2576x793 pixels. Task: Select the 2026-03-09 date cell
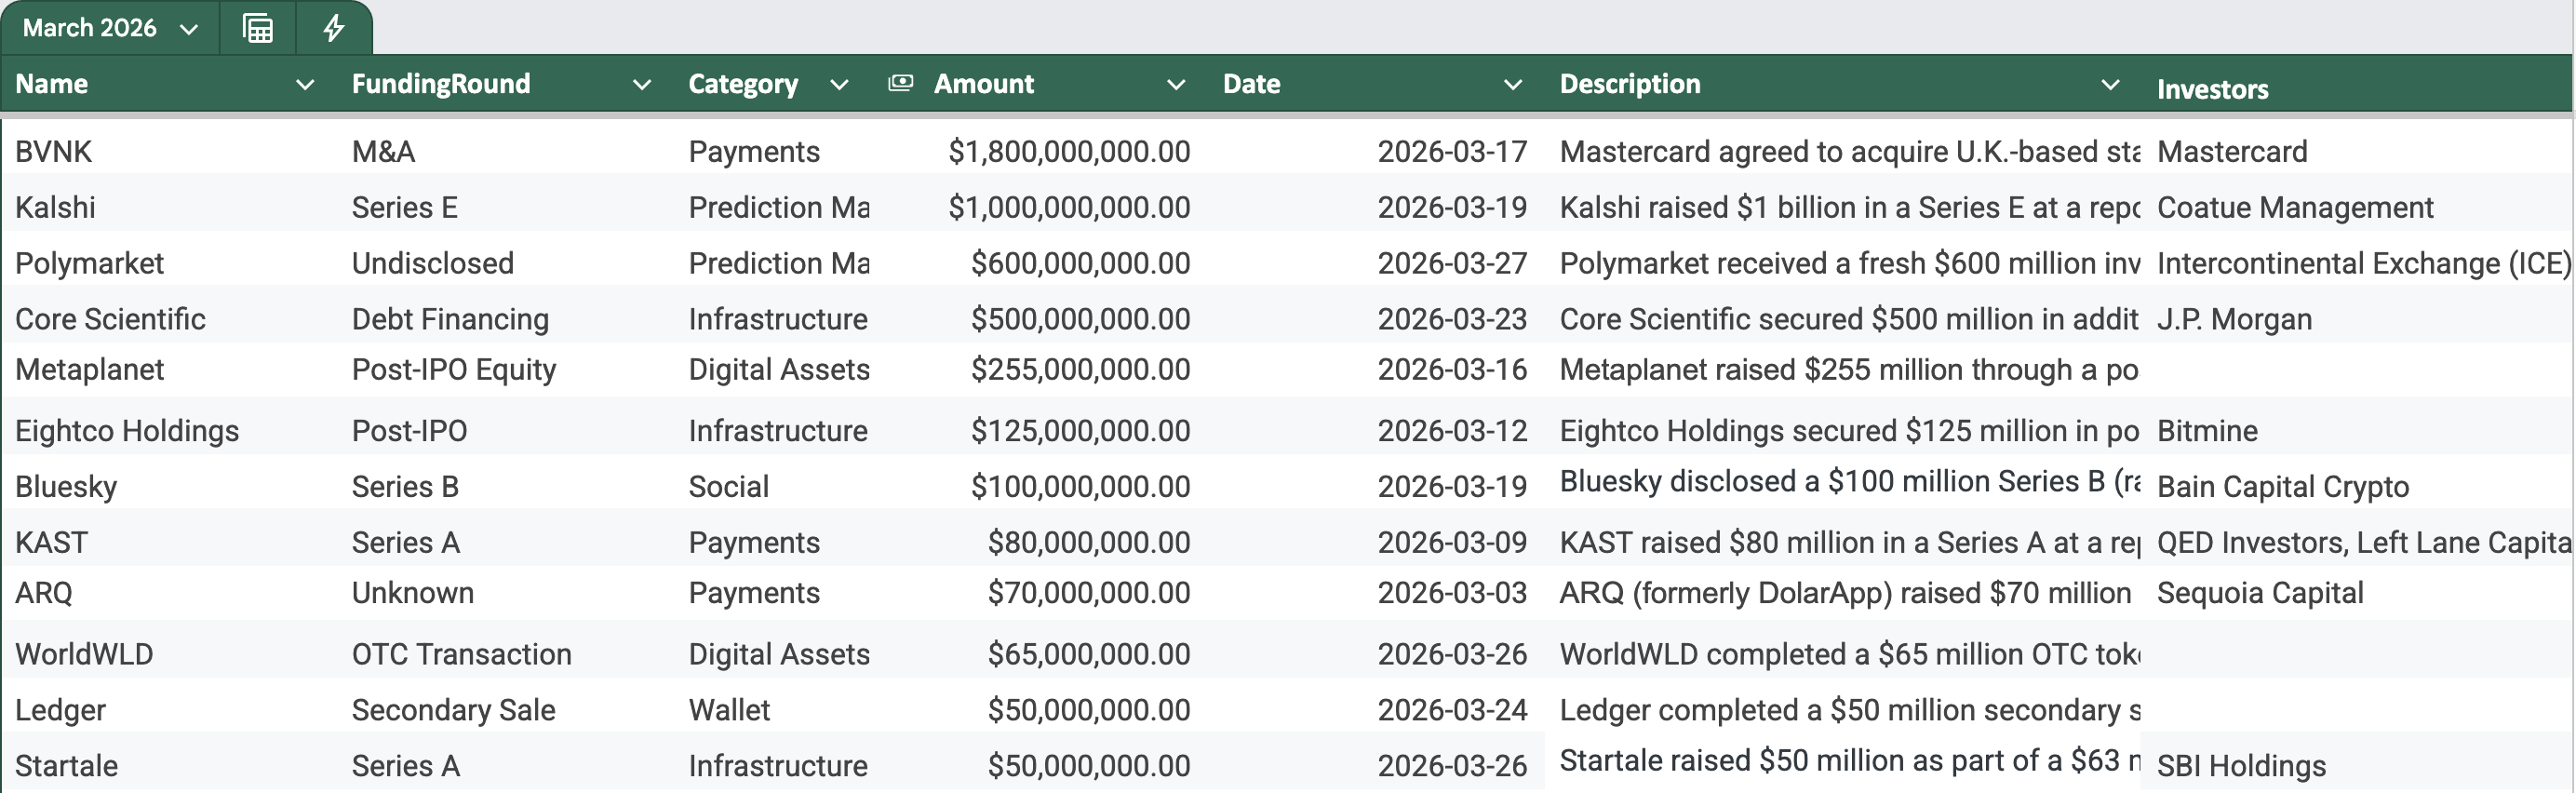coord(1452,543)
